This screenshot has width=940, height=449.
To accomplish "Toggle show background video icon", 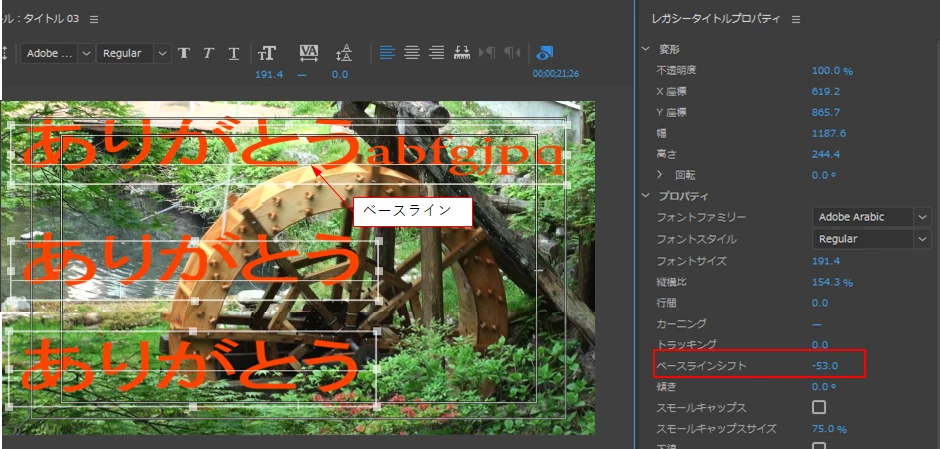I will [x=544, y=53].
